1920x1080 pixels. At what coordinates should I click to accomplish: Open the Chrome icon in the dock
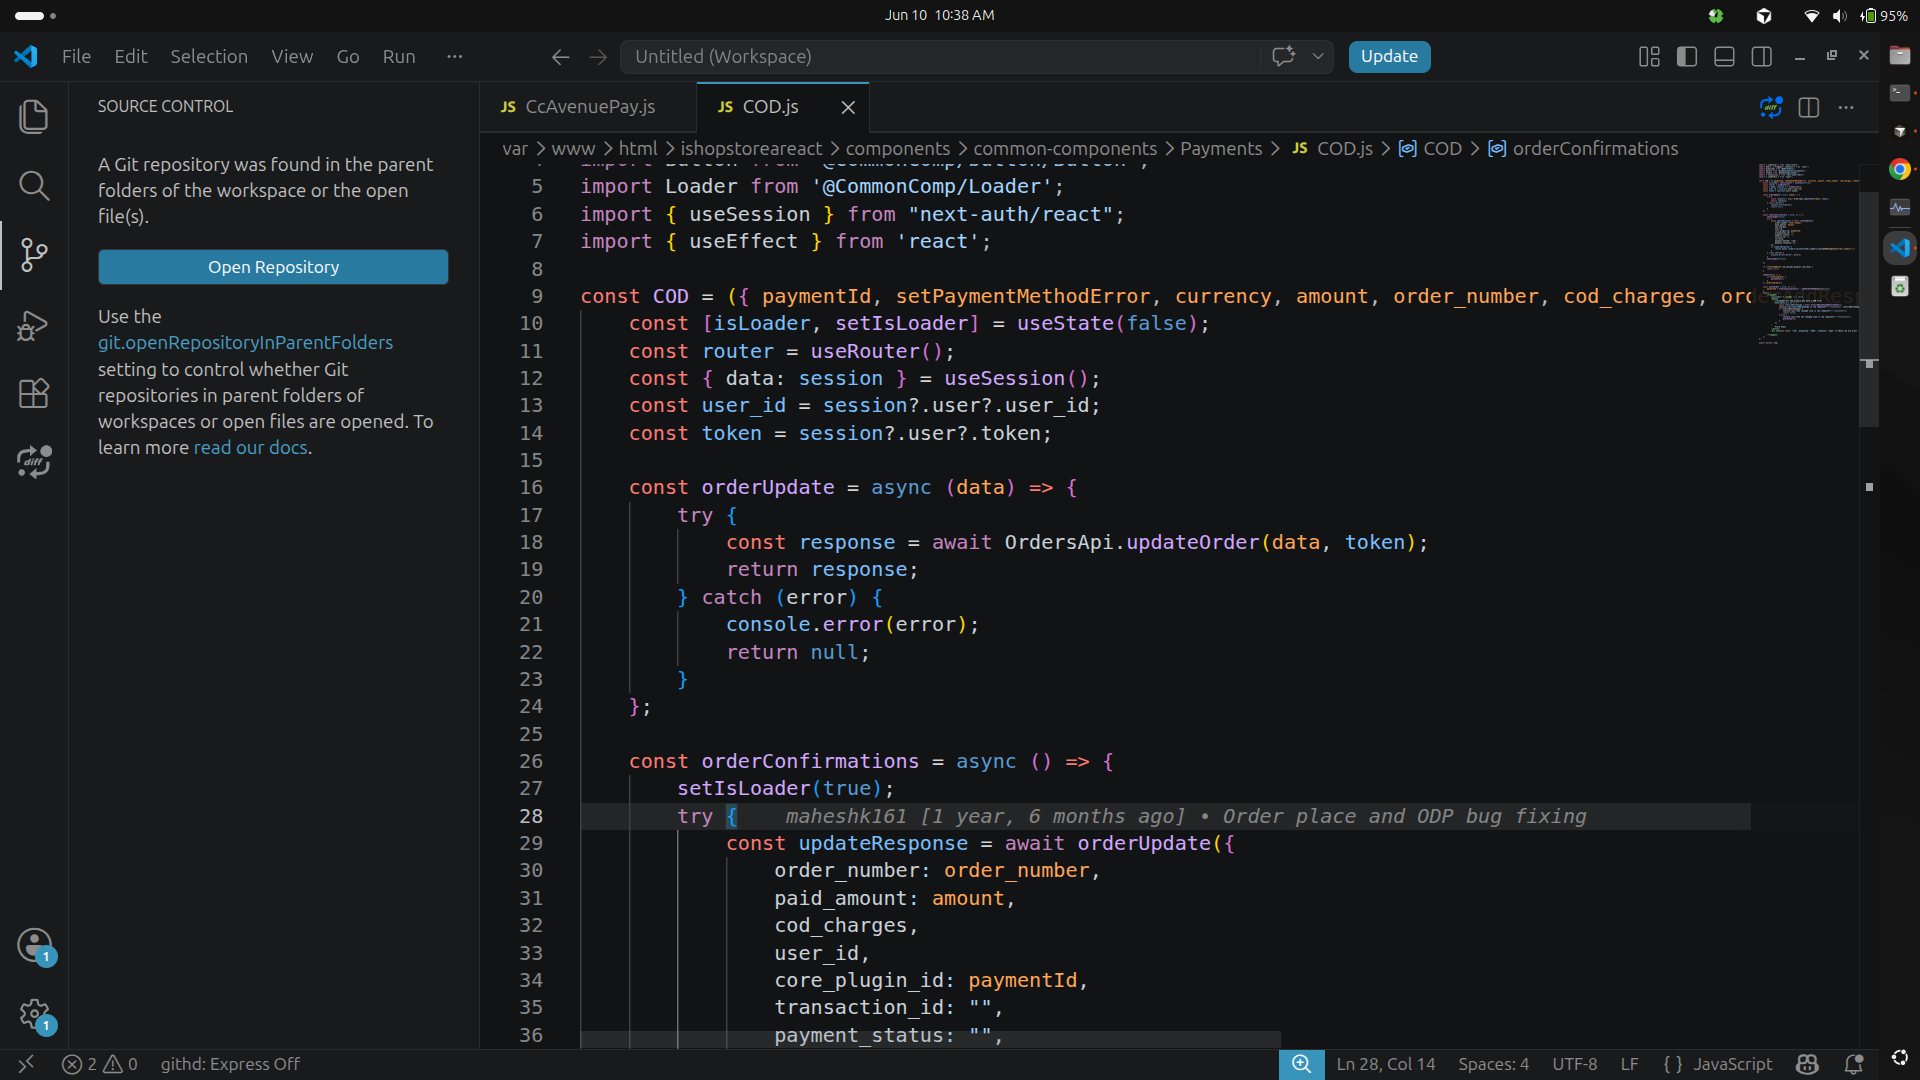tap(1900, 169)
